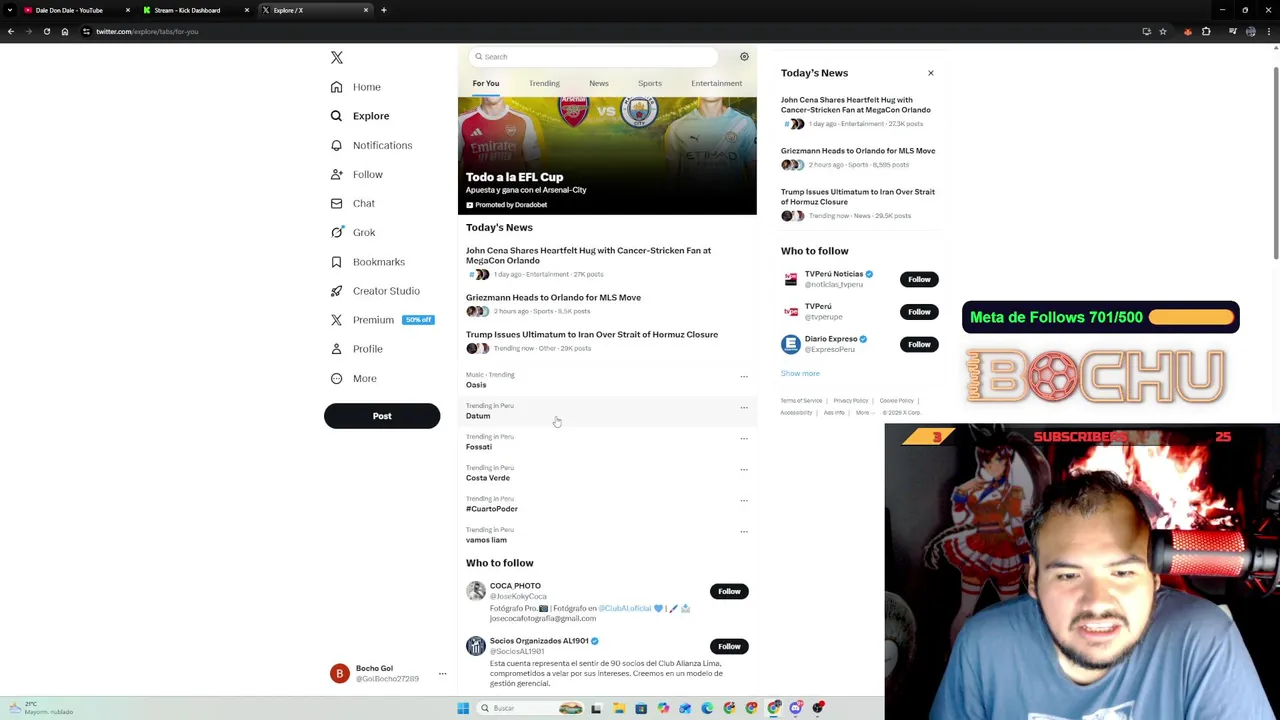Open Profile from the sidebar
Viewport: 1280px width, 720px height.
click(x=356, y=349)
